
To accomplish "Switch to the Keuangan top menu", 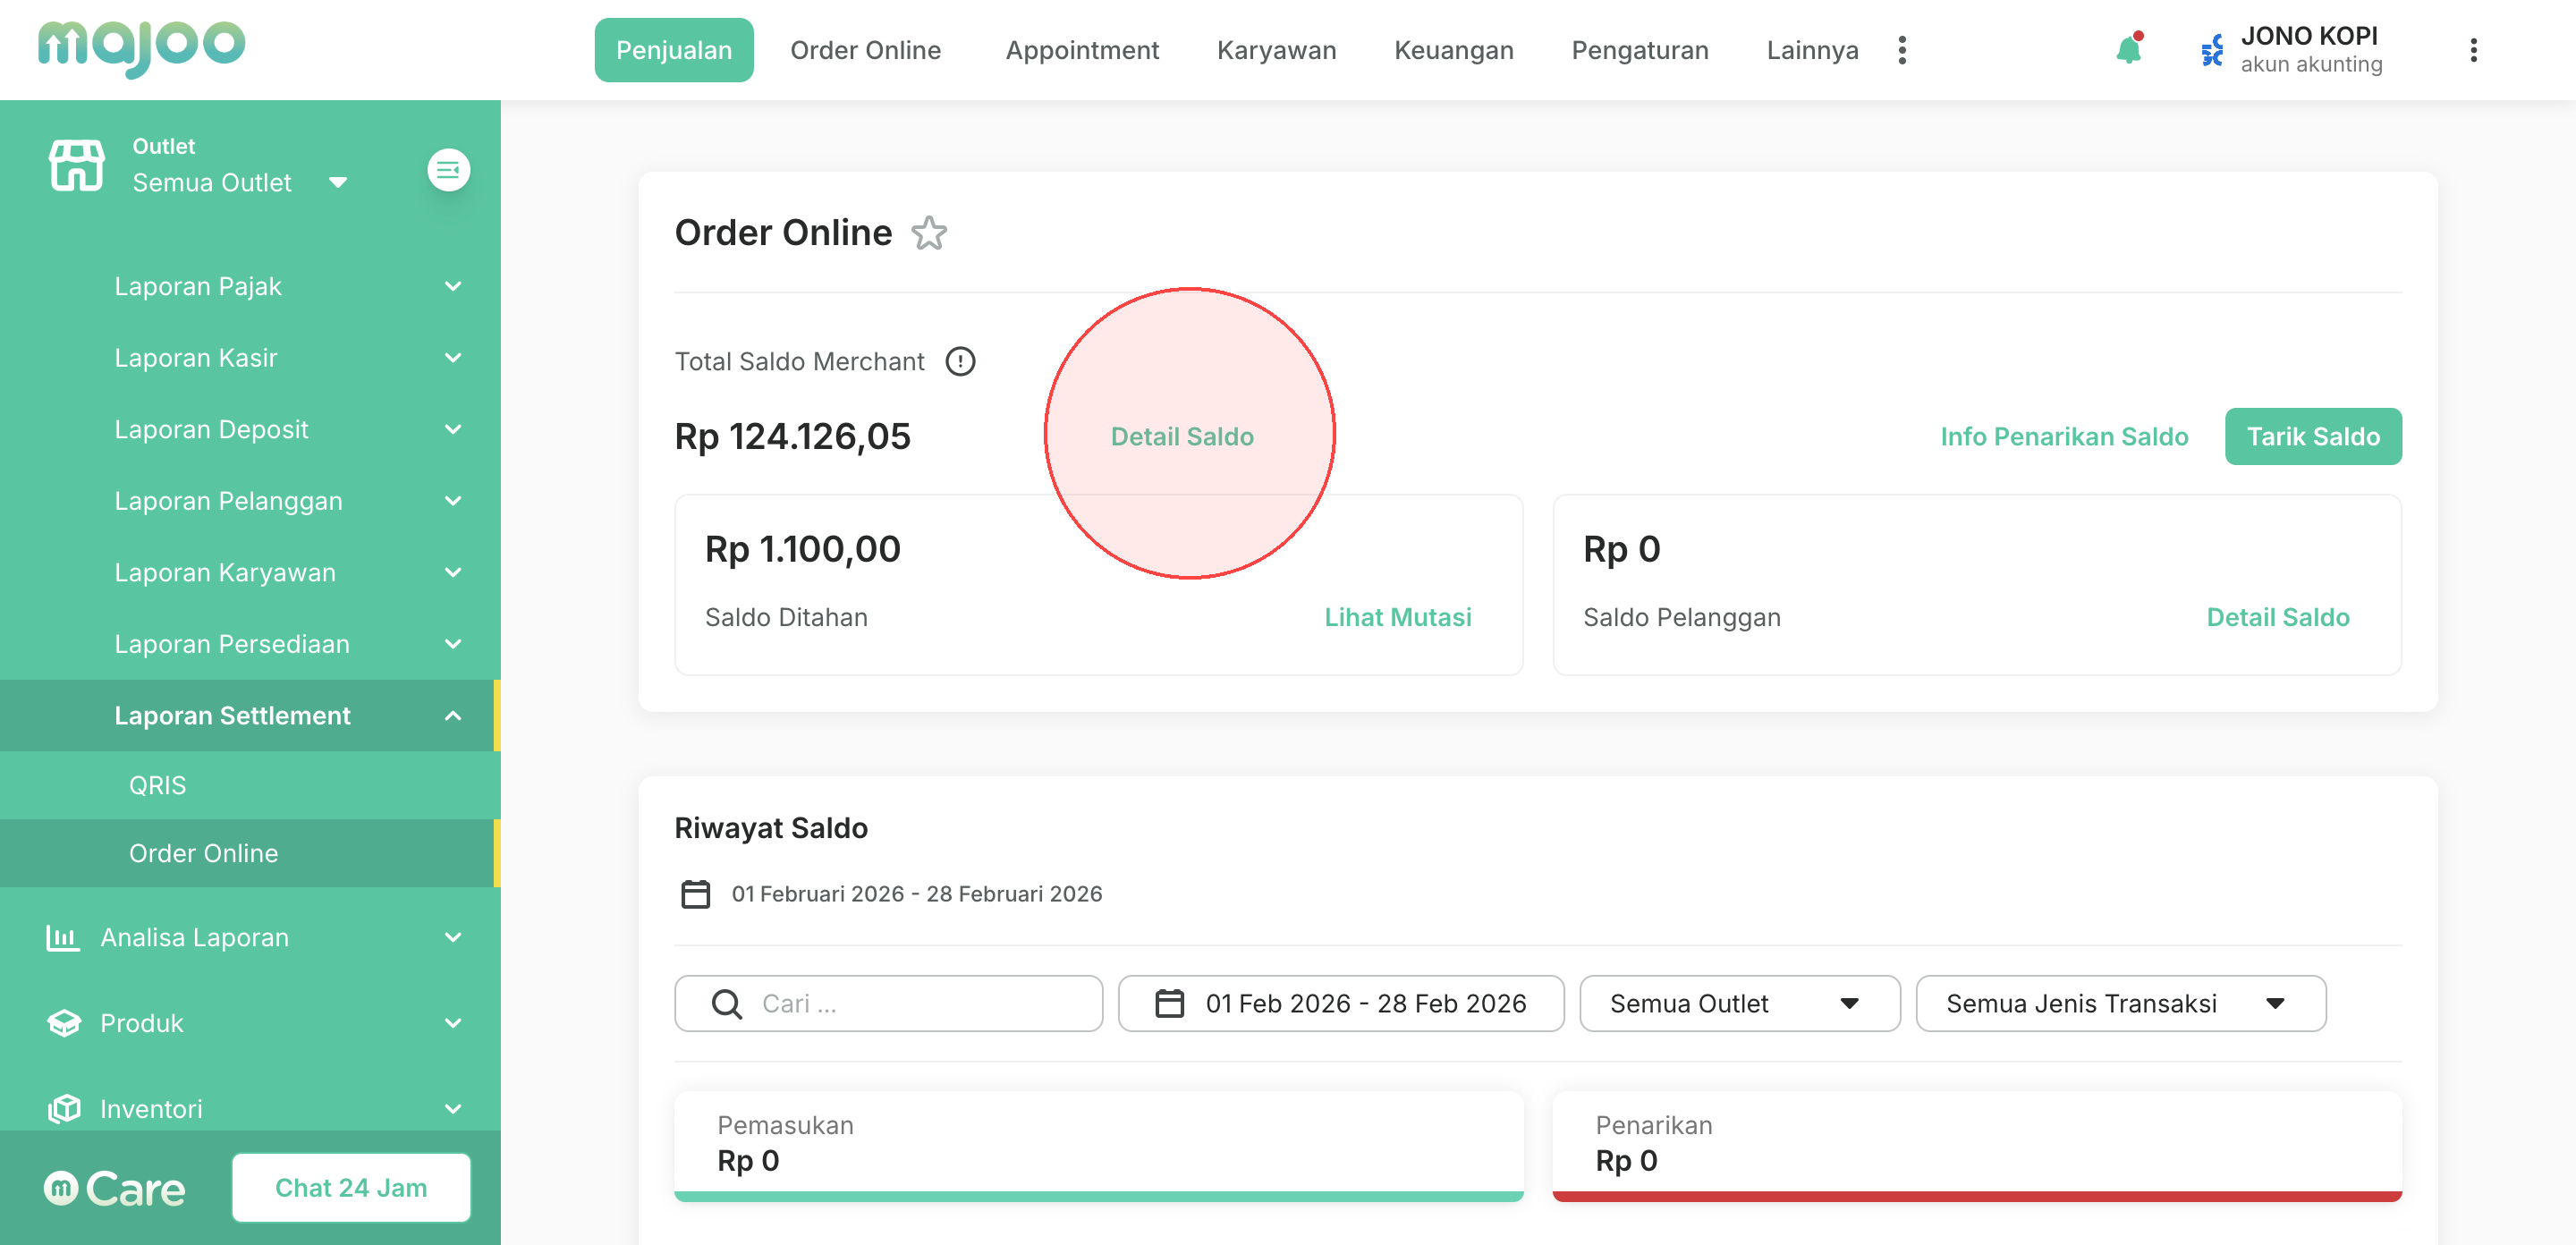I will coord(1453,50).
